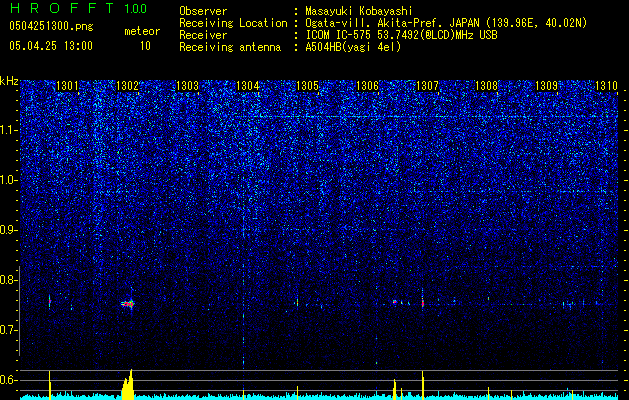Image resolution: width=629 pixels, height=400 pixels.
Task: Click the yellow amplitude spike before 1301
Action: [50, 385]
